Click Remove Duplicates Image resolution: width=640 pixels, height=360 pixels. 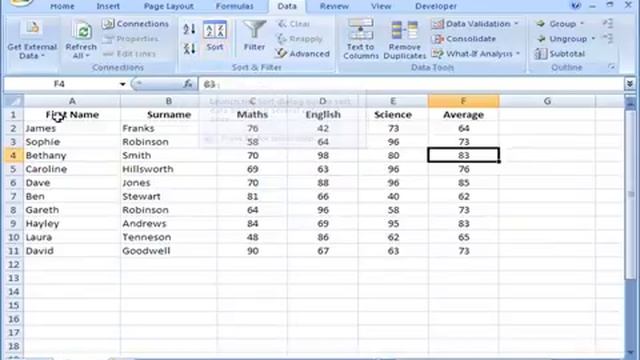click(404, 40)
